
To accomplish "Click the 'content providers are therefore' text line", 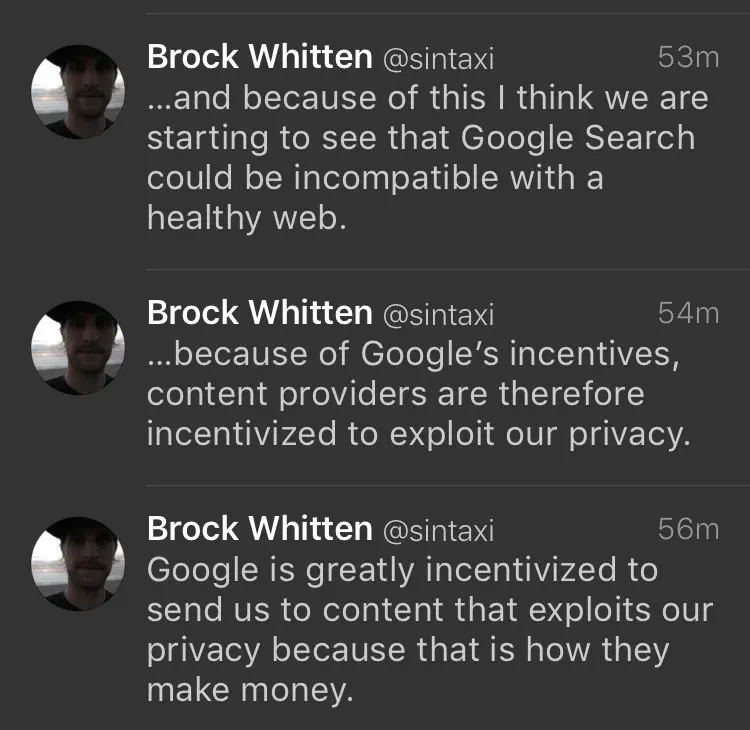I will 395,394.
